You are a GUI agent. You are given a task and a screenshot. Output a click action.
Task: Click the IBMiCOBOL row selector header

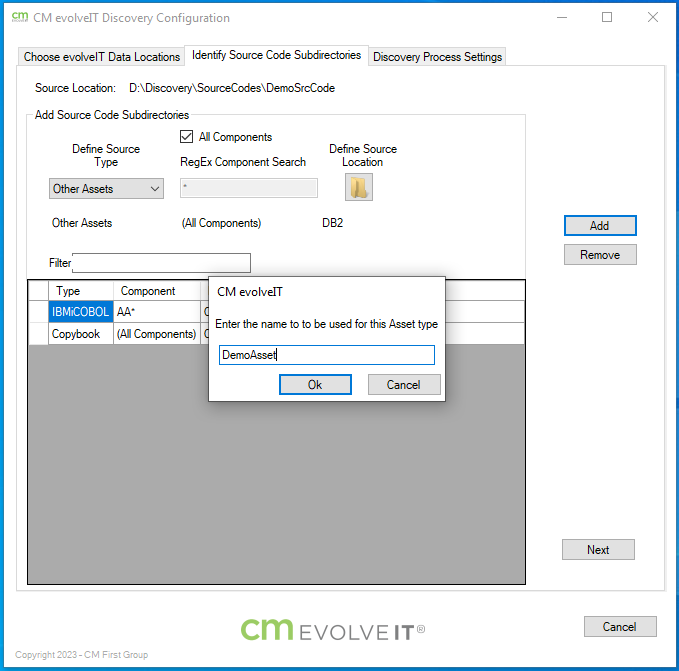(38, 312)
